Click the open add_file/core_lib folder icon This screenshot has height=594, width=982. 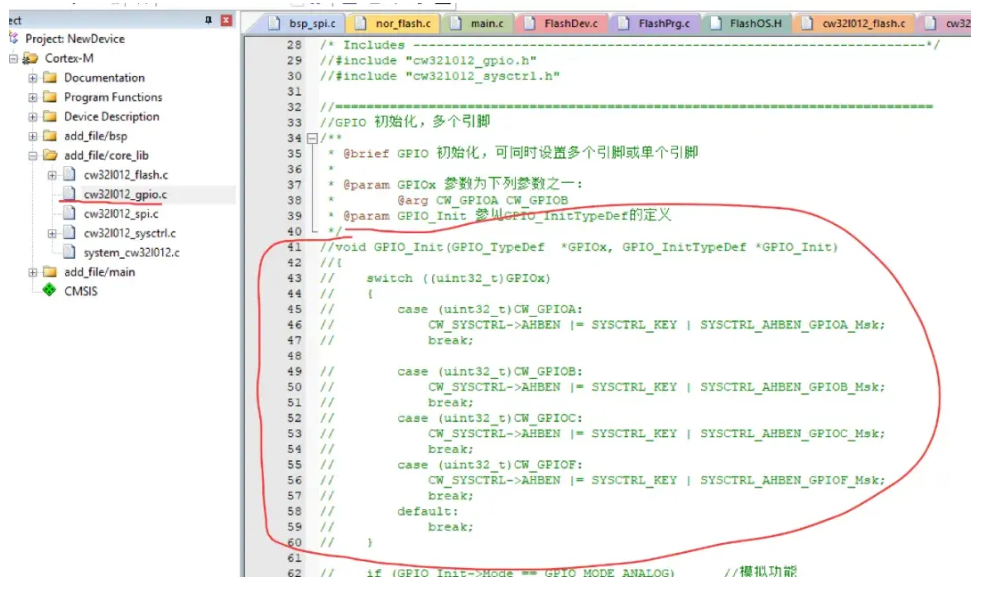pyautogui.click(x=50, y=155)
